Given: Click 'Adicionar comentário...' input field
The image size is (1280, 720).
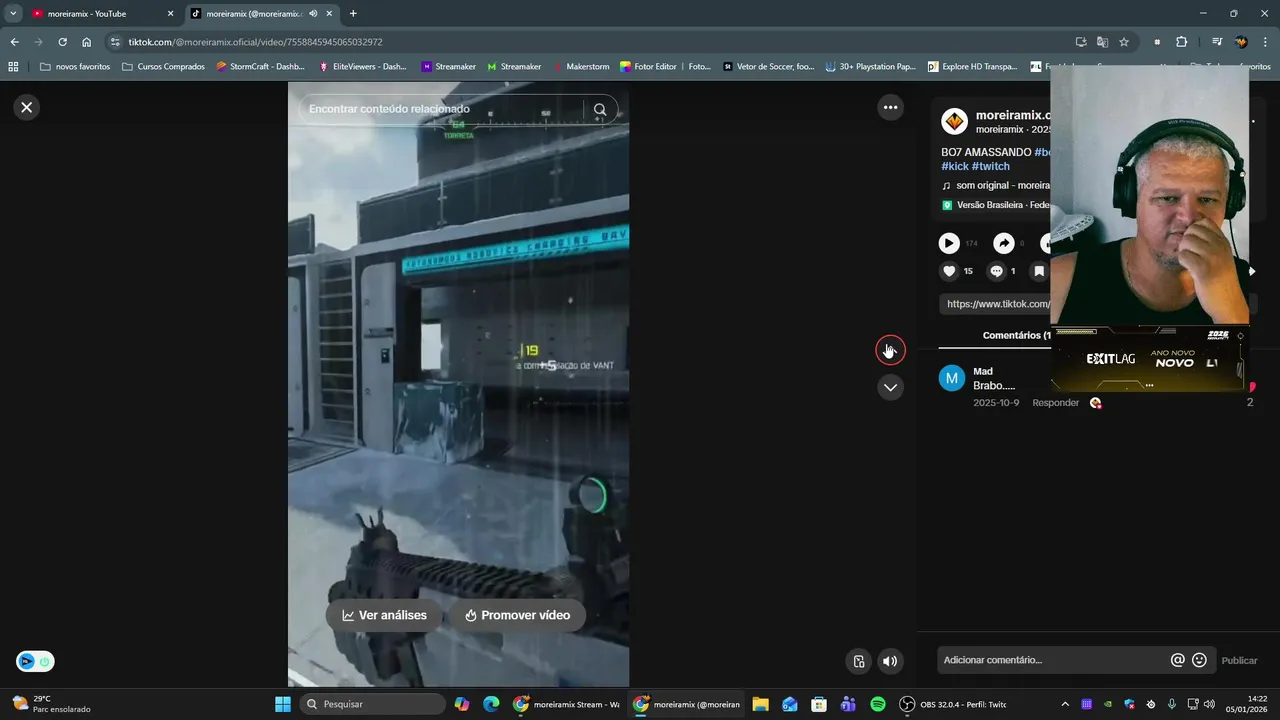Looking at the screenshot, I should tap(1052, 660).
